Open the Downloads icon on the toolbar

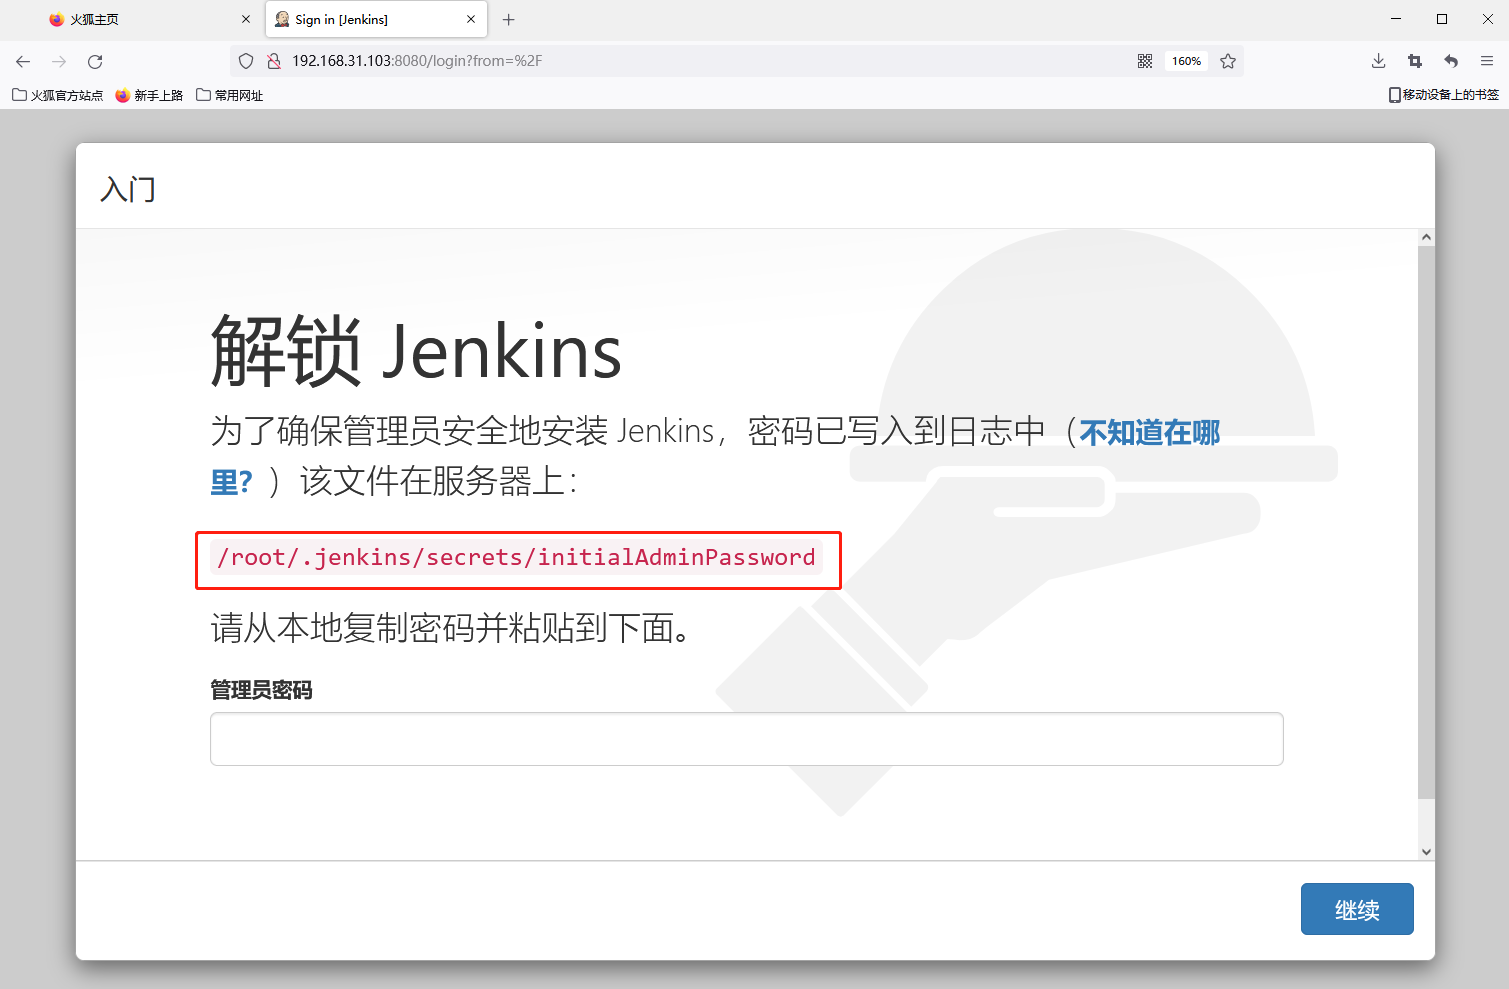(1378, 61)
